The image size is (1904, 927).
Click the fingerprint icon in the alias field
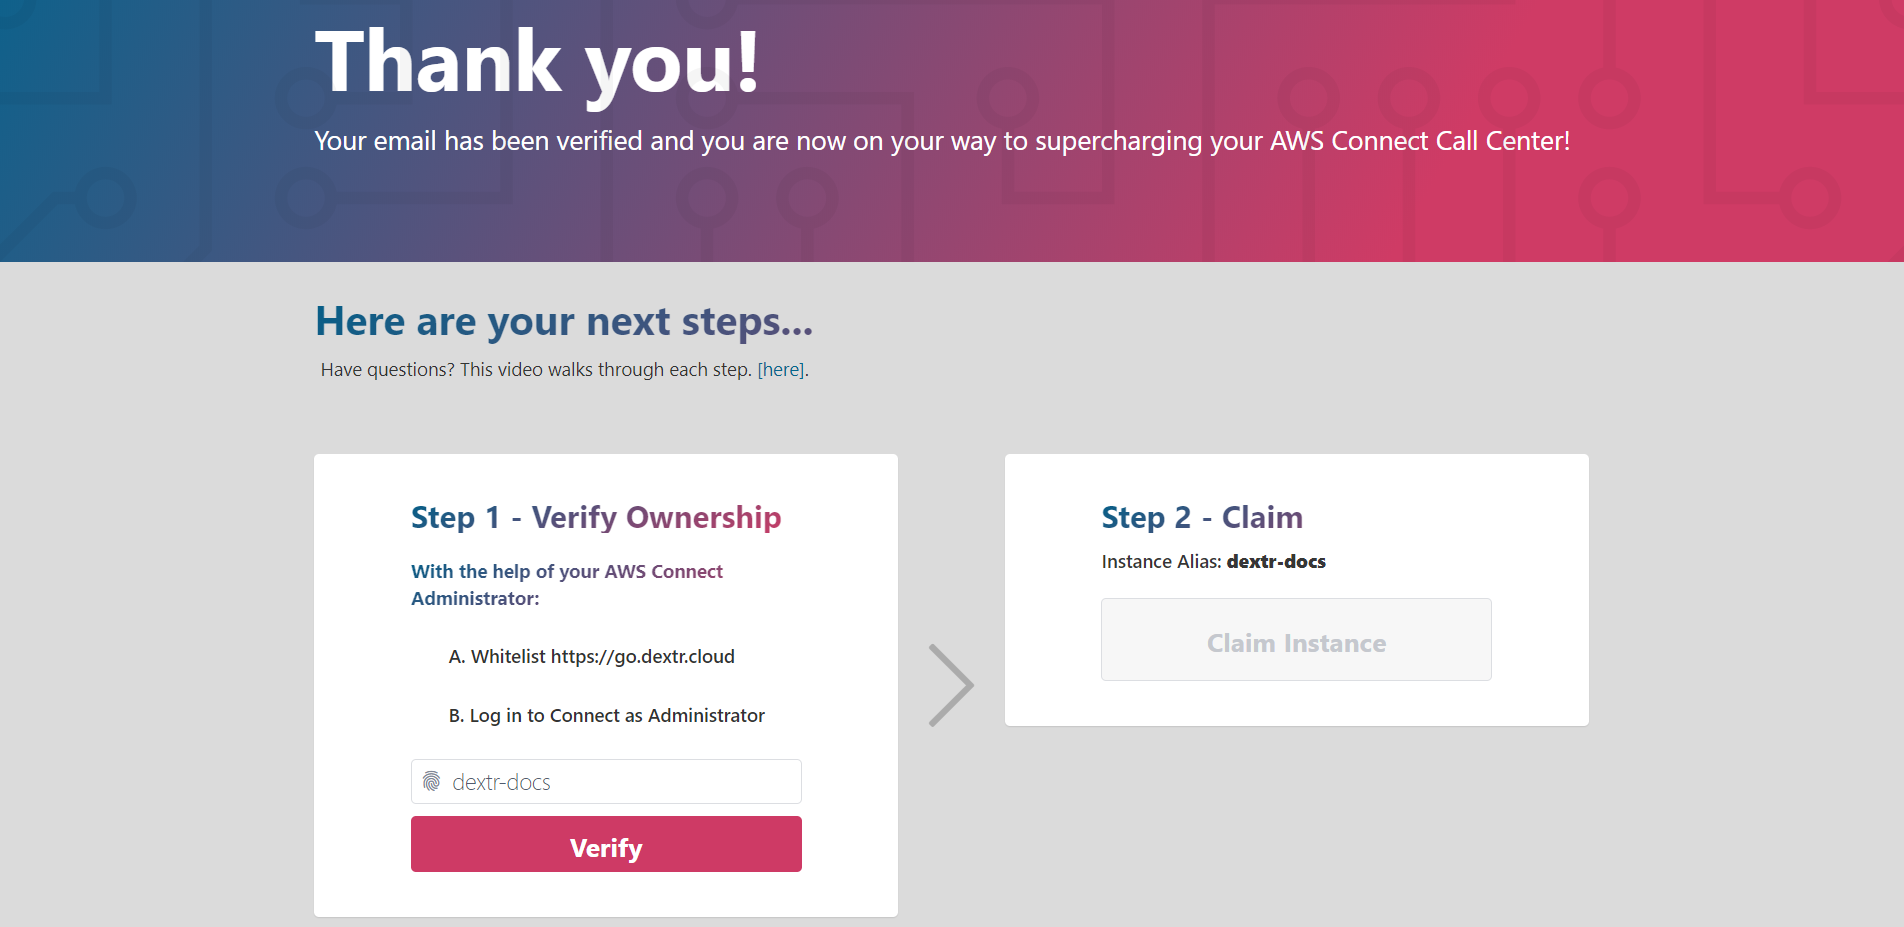click(432, 781)
